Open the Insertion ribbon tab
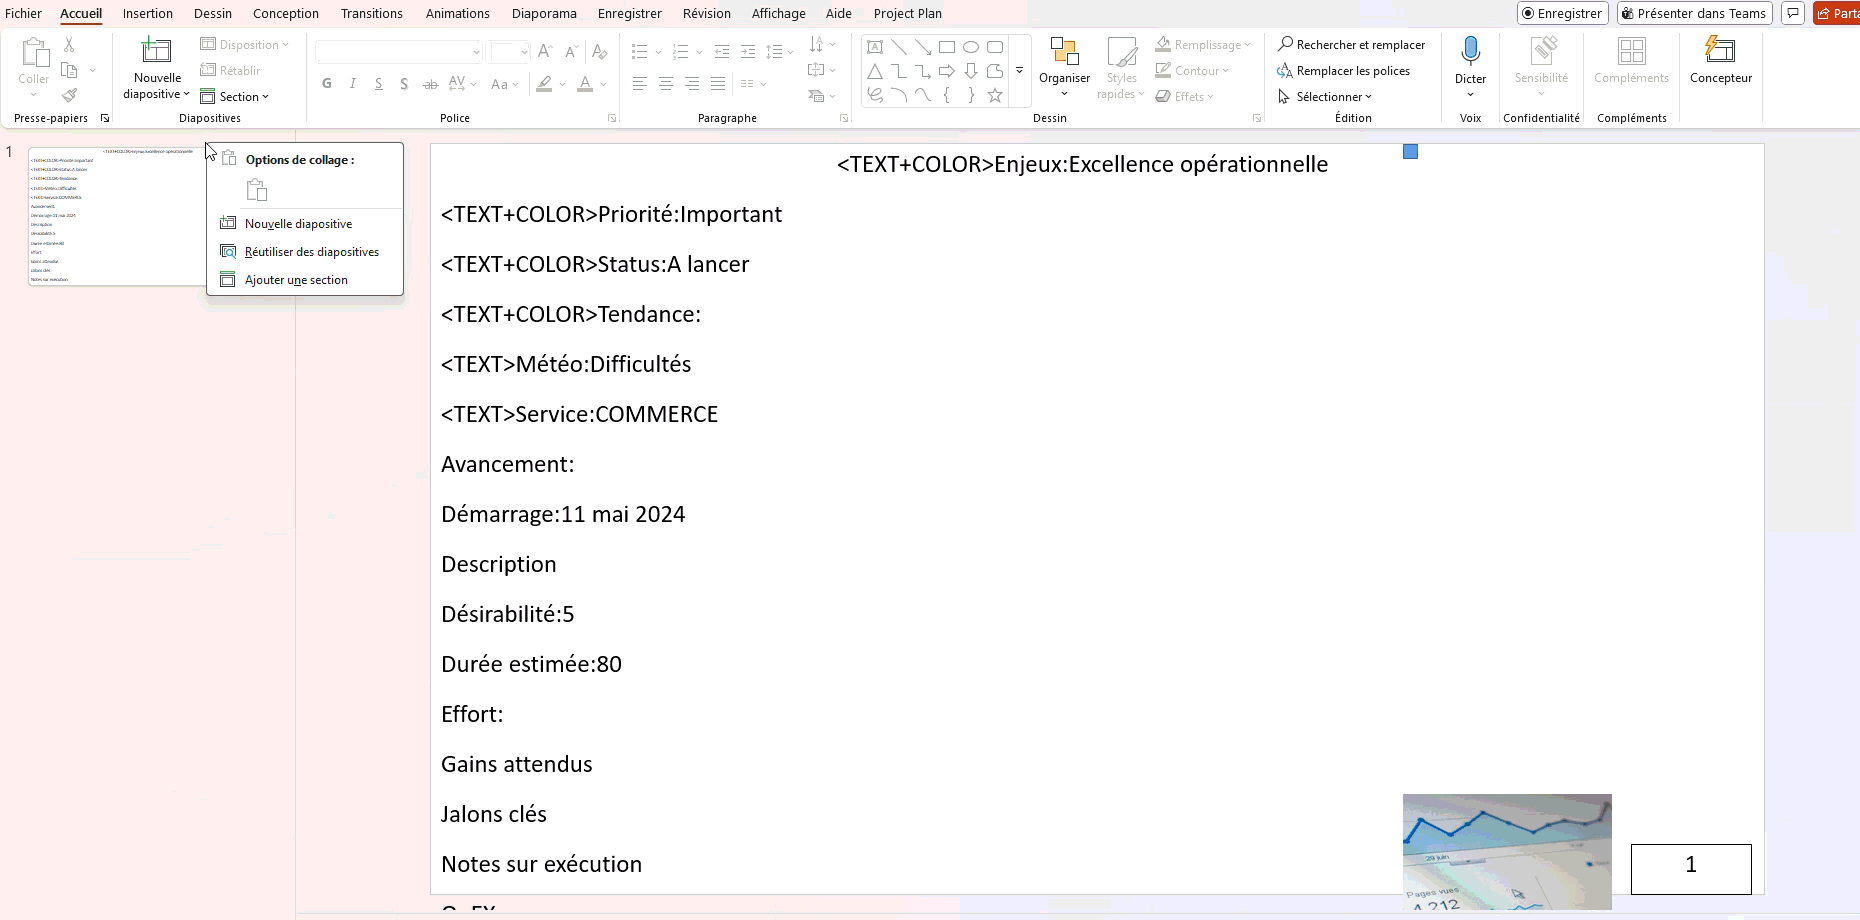Image resolution: width=1860 pixels, height=920 pixels. click(x=148, y=13)
